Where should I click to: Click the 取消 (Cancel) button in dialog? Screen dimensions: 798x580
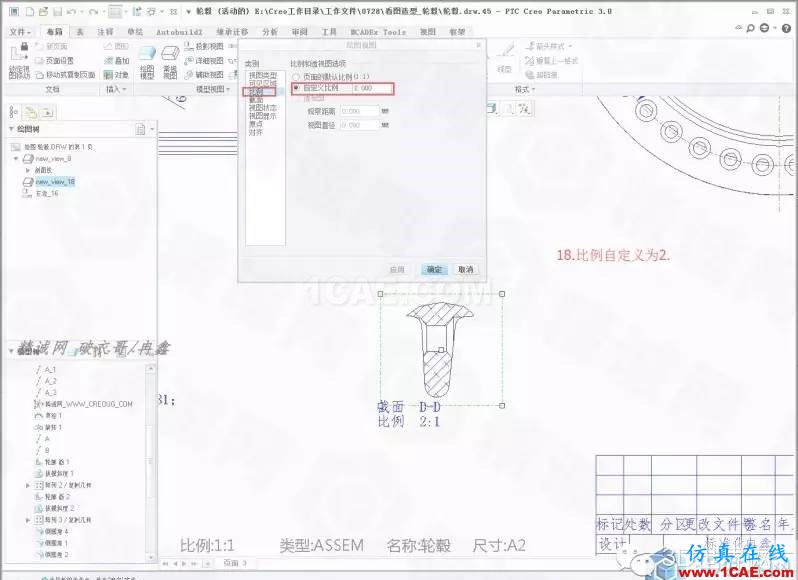[466, 270]
